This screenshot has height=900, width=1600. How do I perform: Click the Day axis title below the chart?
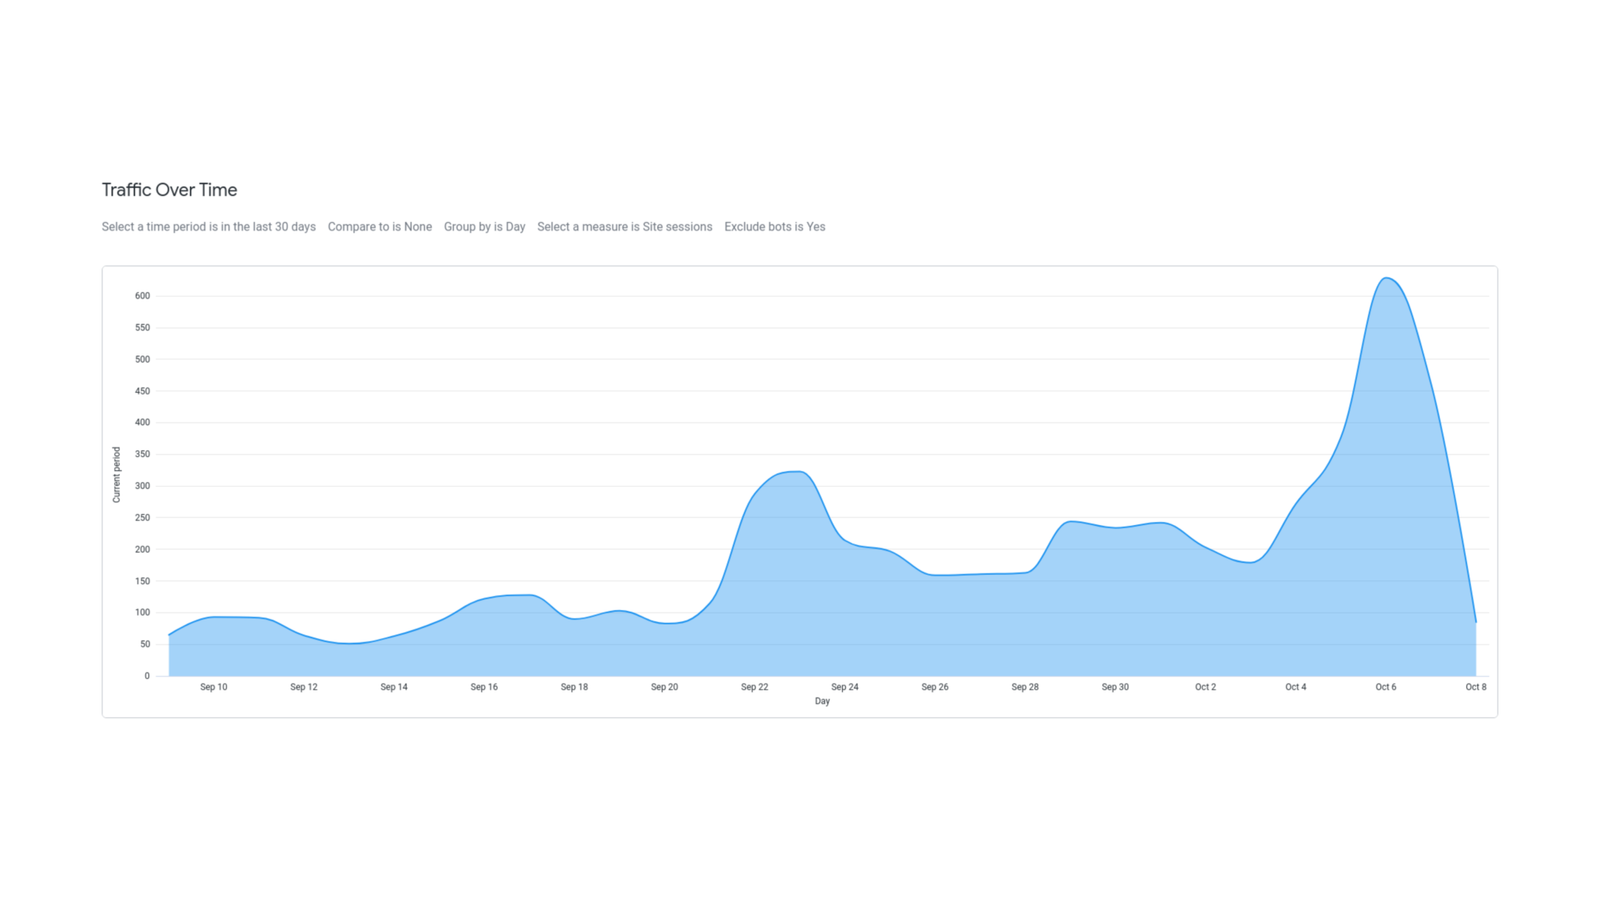tap(821, 701)
